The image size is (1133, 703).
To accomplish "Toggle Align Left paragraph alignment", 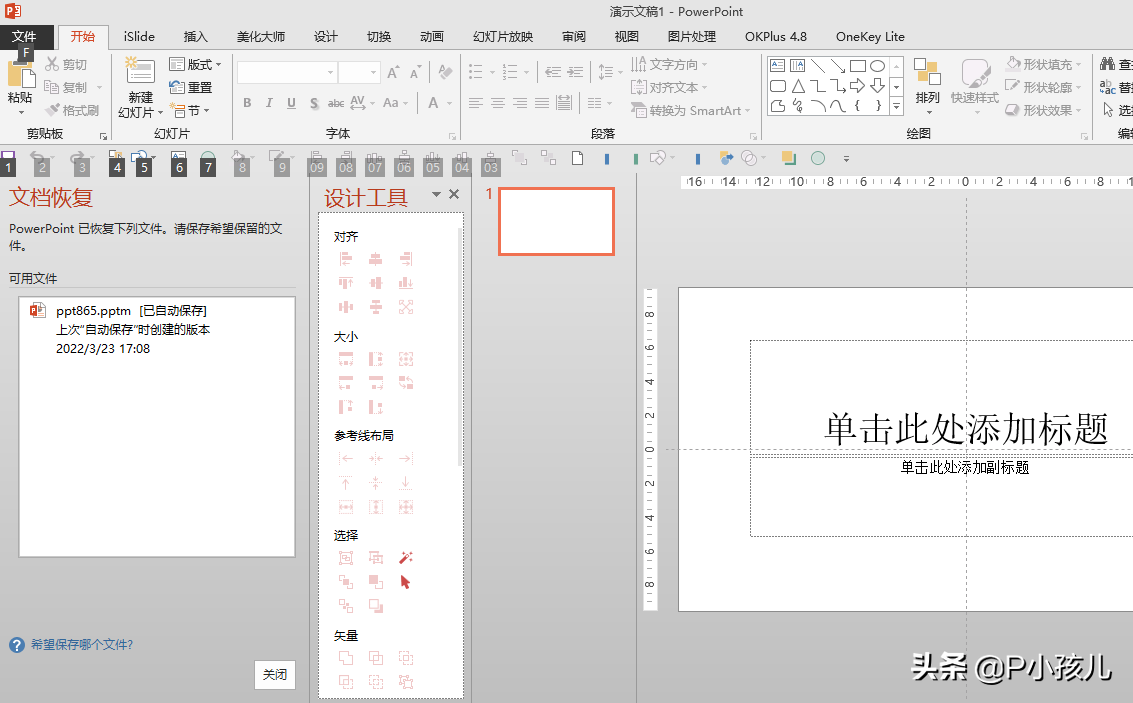I will 475,103.
